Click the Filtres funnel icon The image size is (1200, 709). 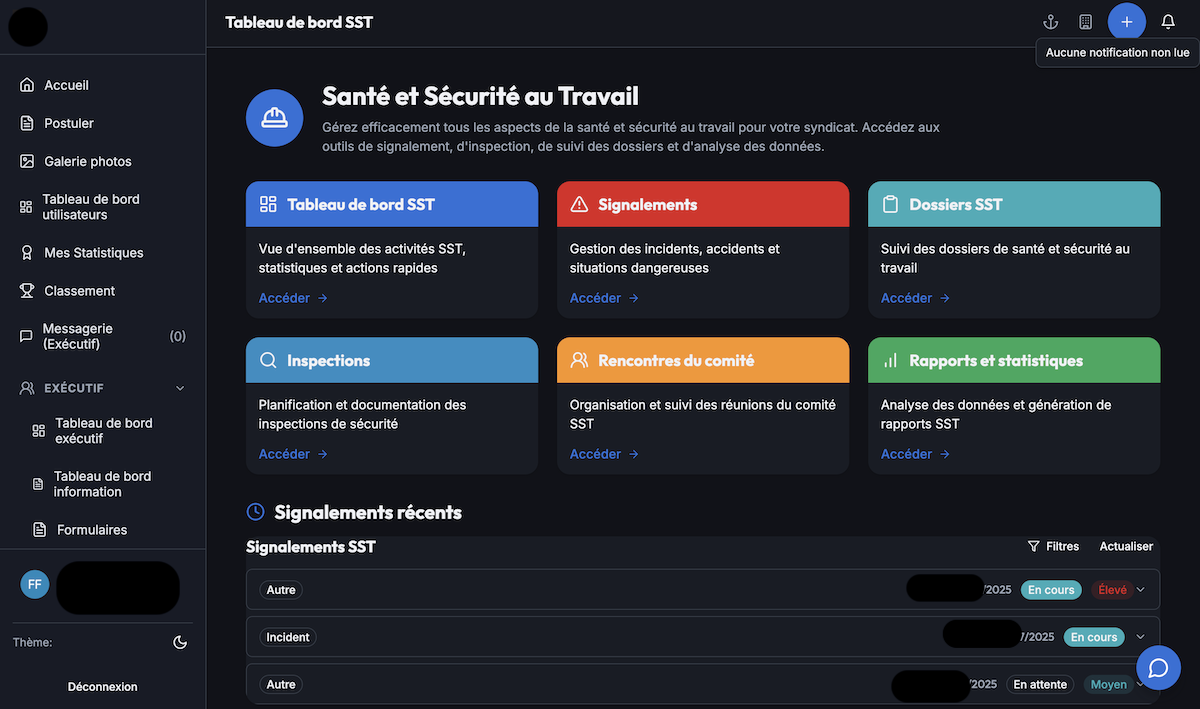1034,546
